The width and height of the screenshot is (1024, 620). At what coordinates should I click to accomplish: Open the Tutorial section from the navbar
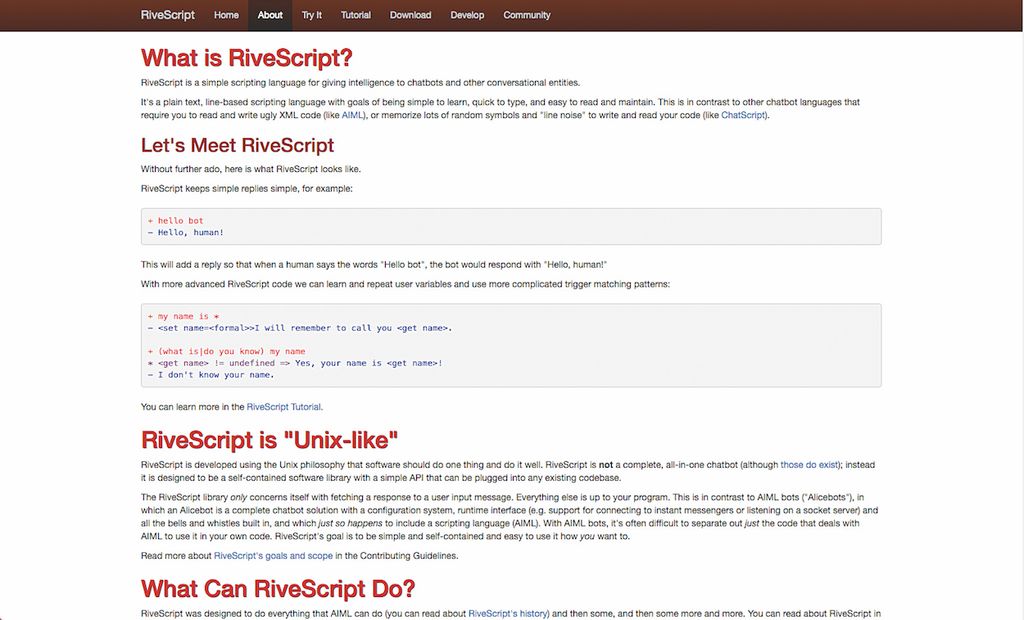tap(355, 15)
